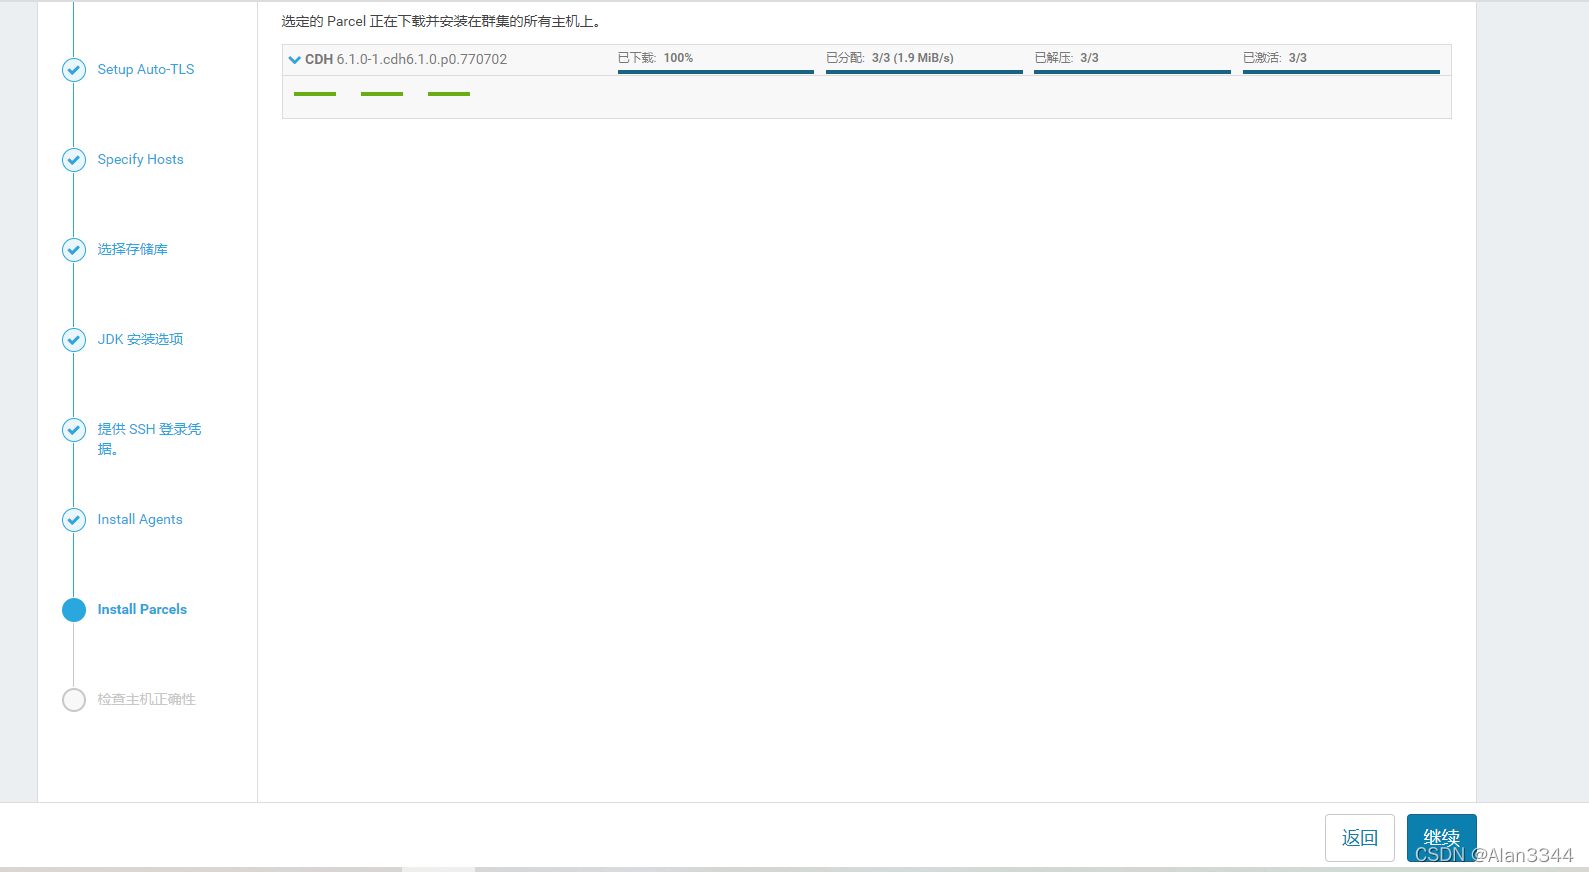Go to 提供 SSH 登录凭据 step
The image size is (1589, 872).
149,439
